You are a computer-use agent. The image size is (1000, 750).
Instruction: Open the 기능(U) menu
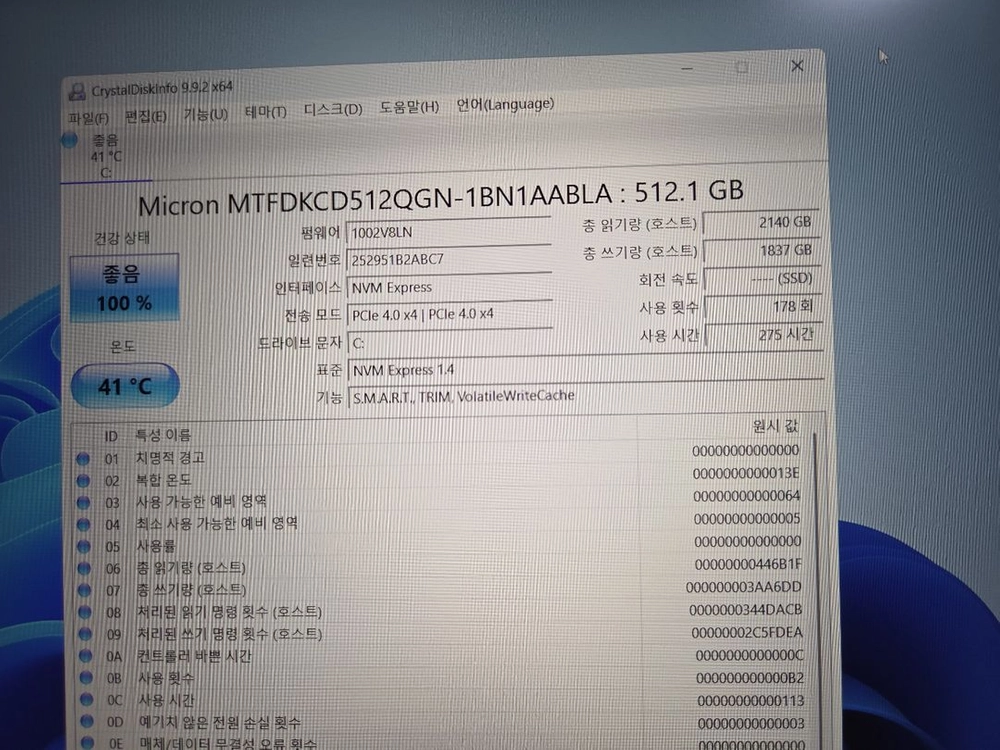click(x=205, y=114)
